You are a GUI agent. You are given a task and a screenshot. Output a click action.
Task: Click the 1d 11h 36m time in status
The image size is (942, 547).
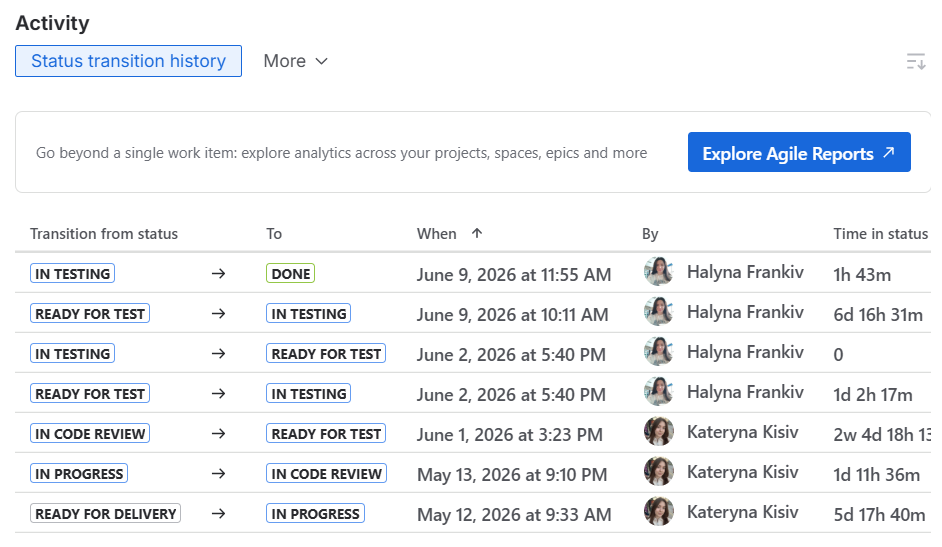click(x=877, y=475)
